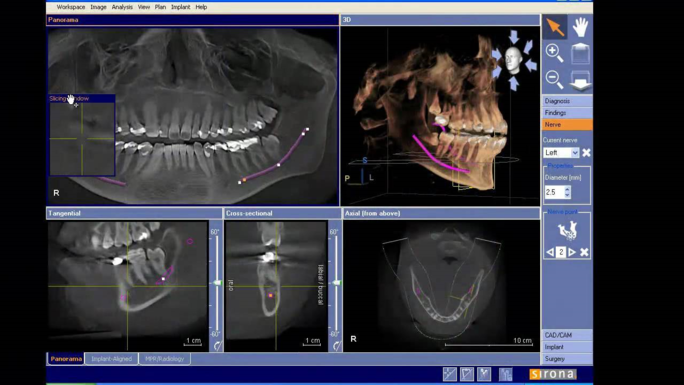Click the jaw nerve point icon
This screenshot has width=684, height=385.
pyautogui.click(x=568, y=231)
